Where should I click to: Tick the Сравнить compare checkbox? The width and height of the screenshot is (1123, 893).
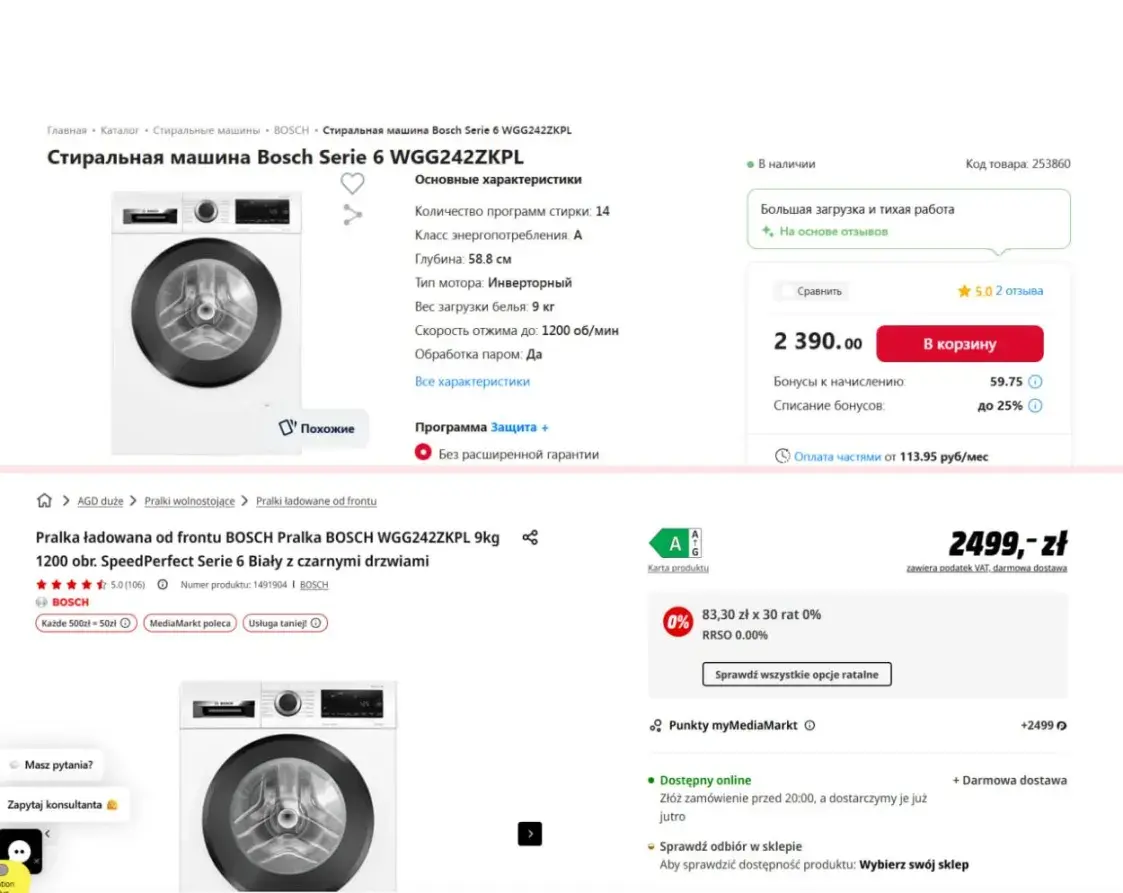(x=787, y=291)
